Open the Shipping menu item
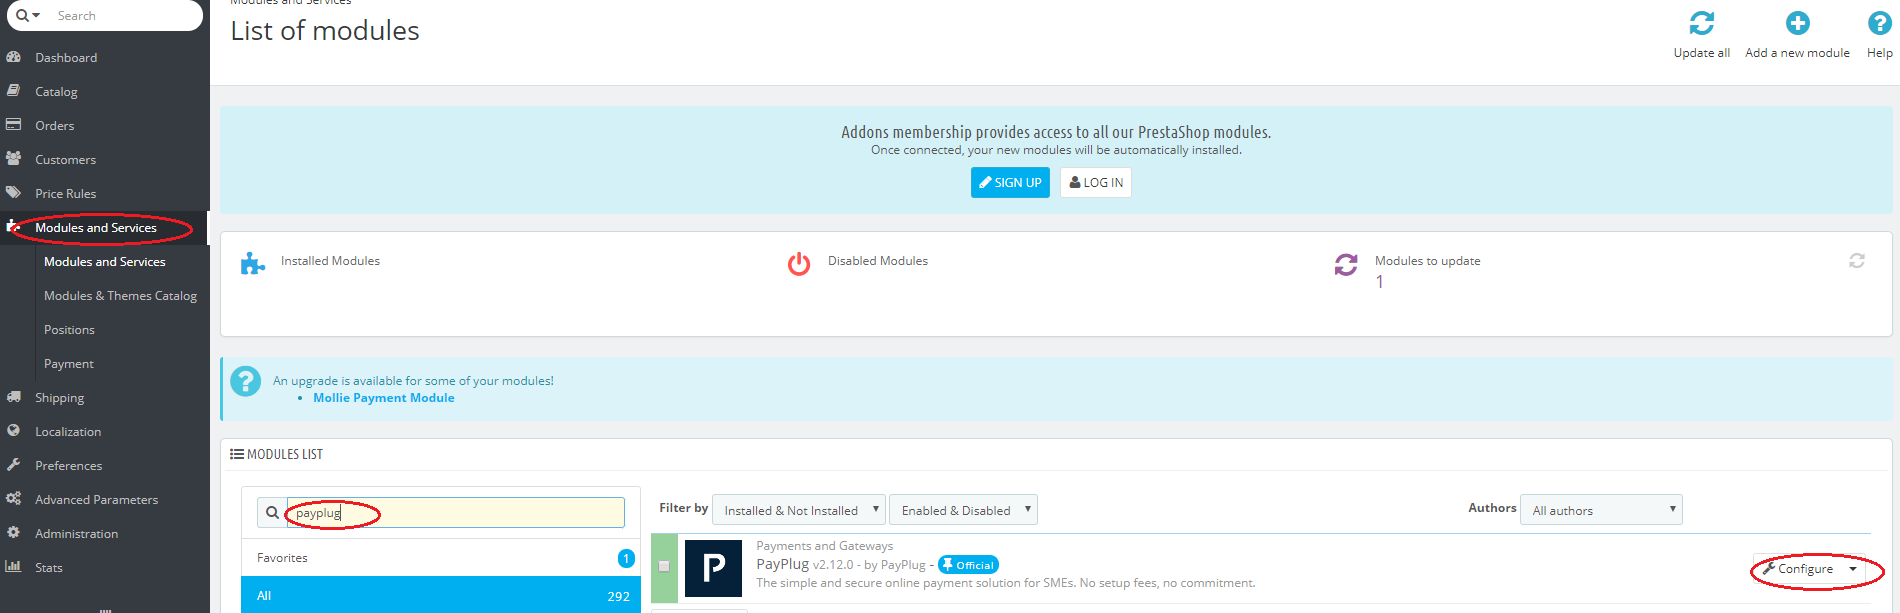 (x=60, y=398)
